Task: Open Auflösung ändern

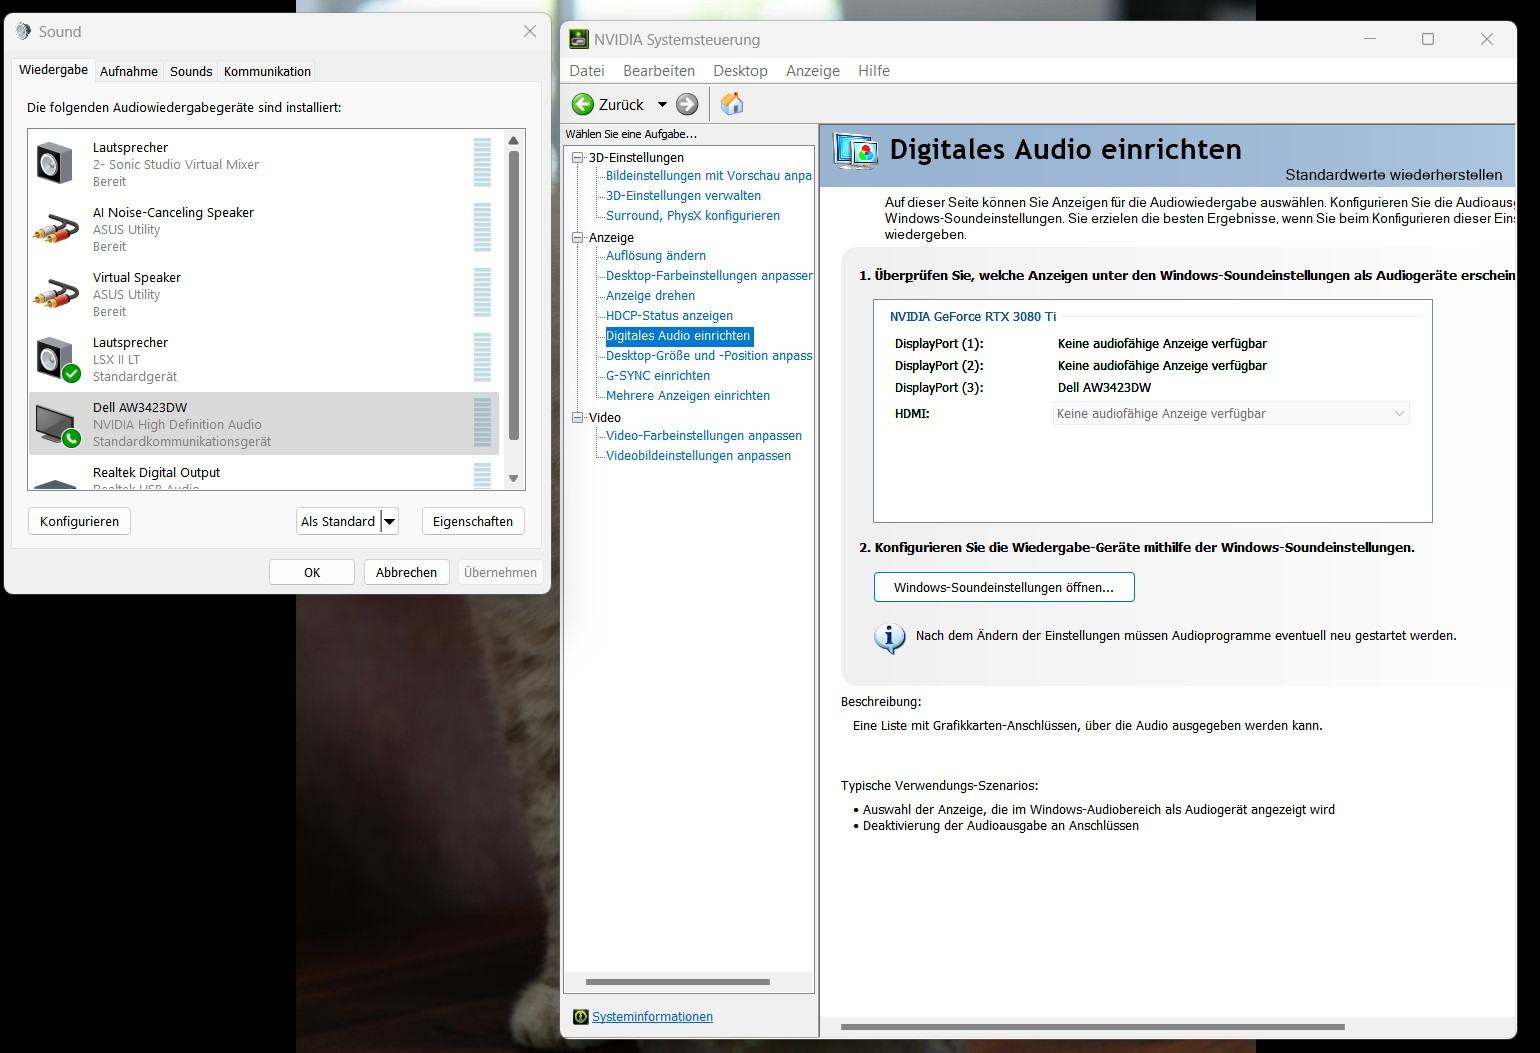Action: [x=656, y=256]
